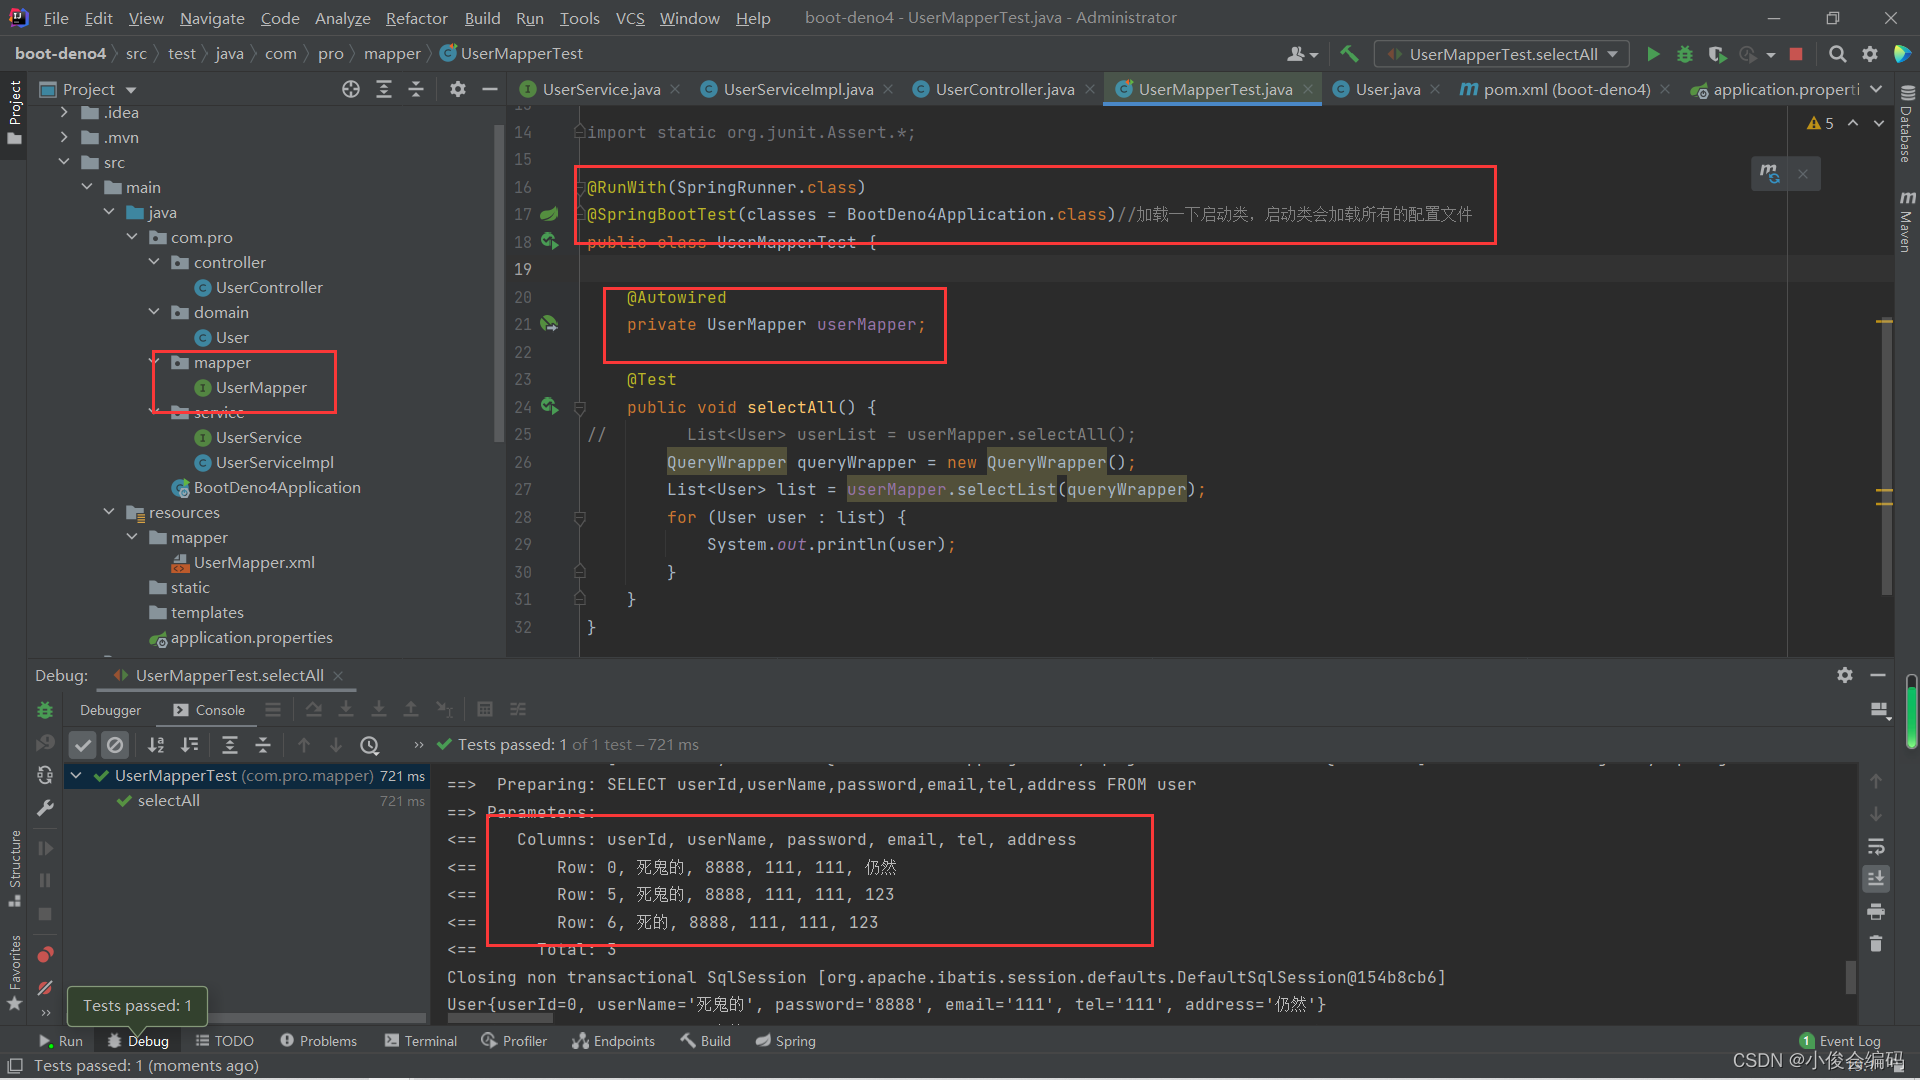
Task: Toggle soft-wrap in console output
Action: click(1876, 846)
